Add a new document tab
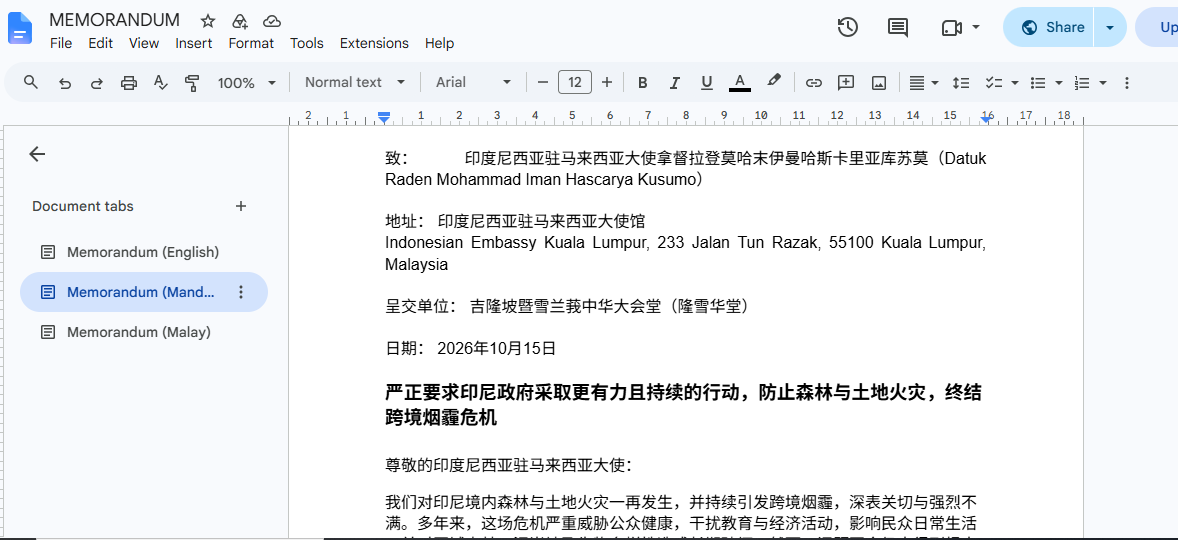1178x540 pixels. (241, 206)
